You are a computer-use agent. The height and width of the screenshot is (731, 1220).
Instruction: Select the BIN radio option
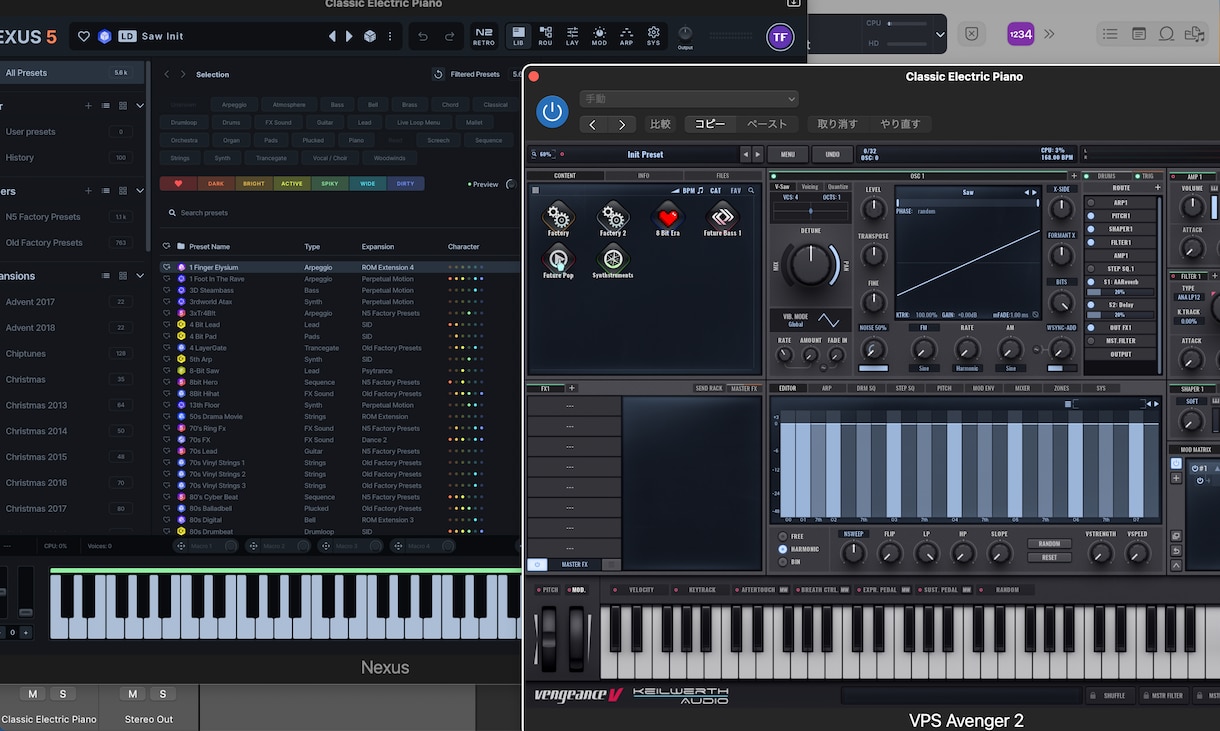783,562
